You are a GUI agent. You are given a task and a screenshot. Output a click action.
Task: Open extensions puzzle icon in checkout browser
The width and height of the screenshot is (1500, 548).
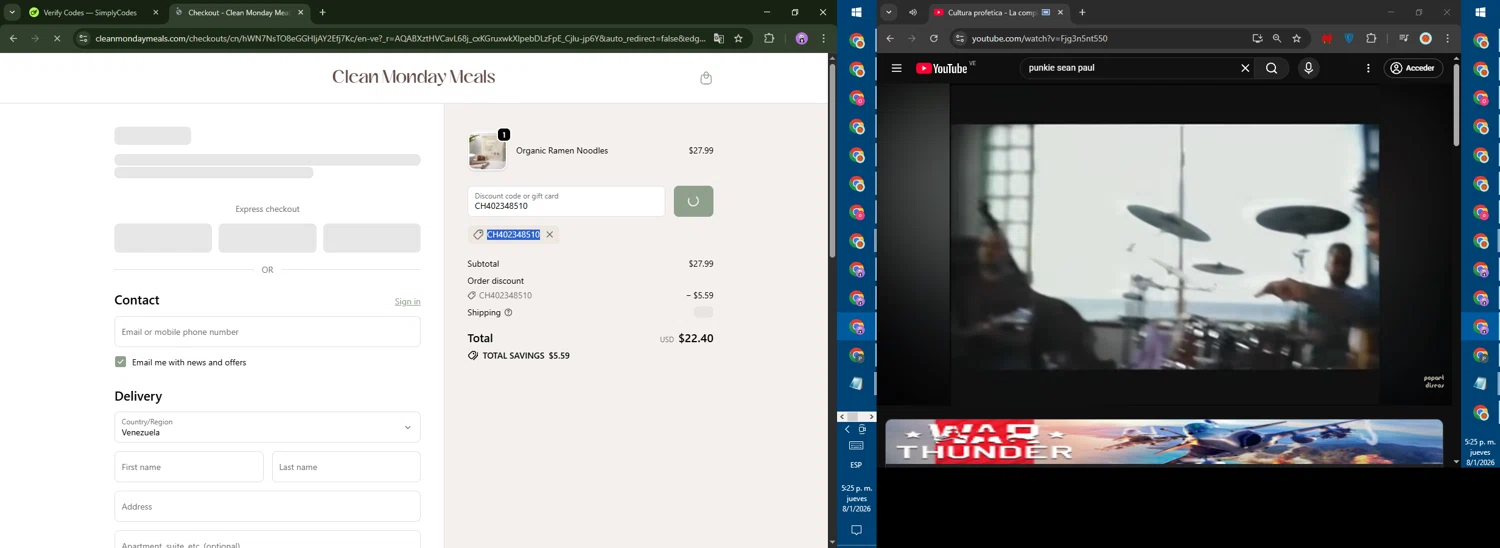coord(769,39)
